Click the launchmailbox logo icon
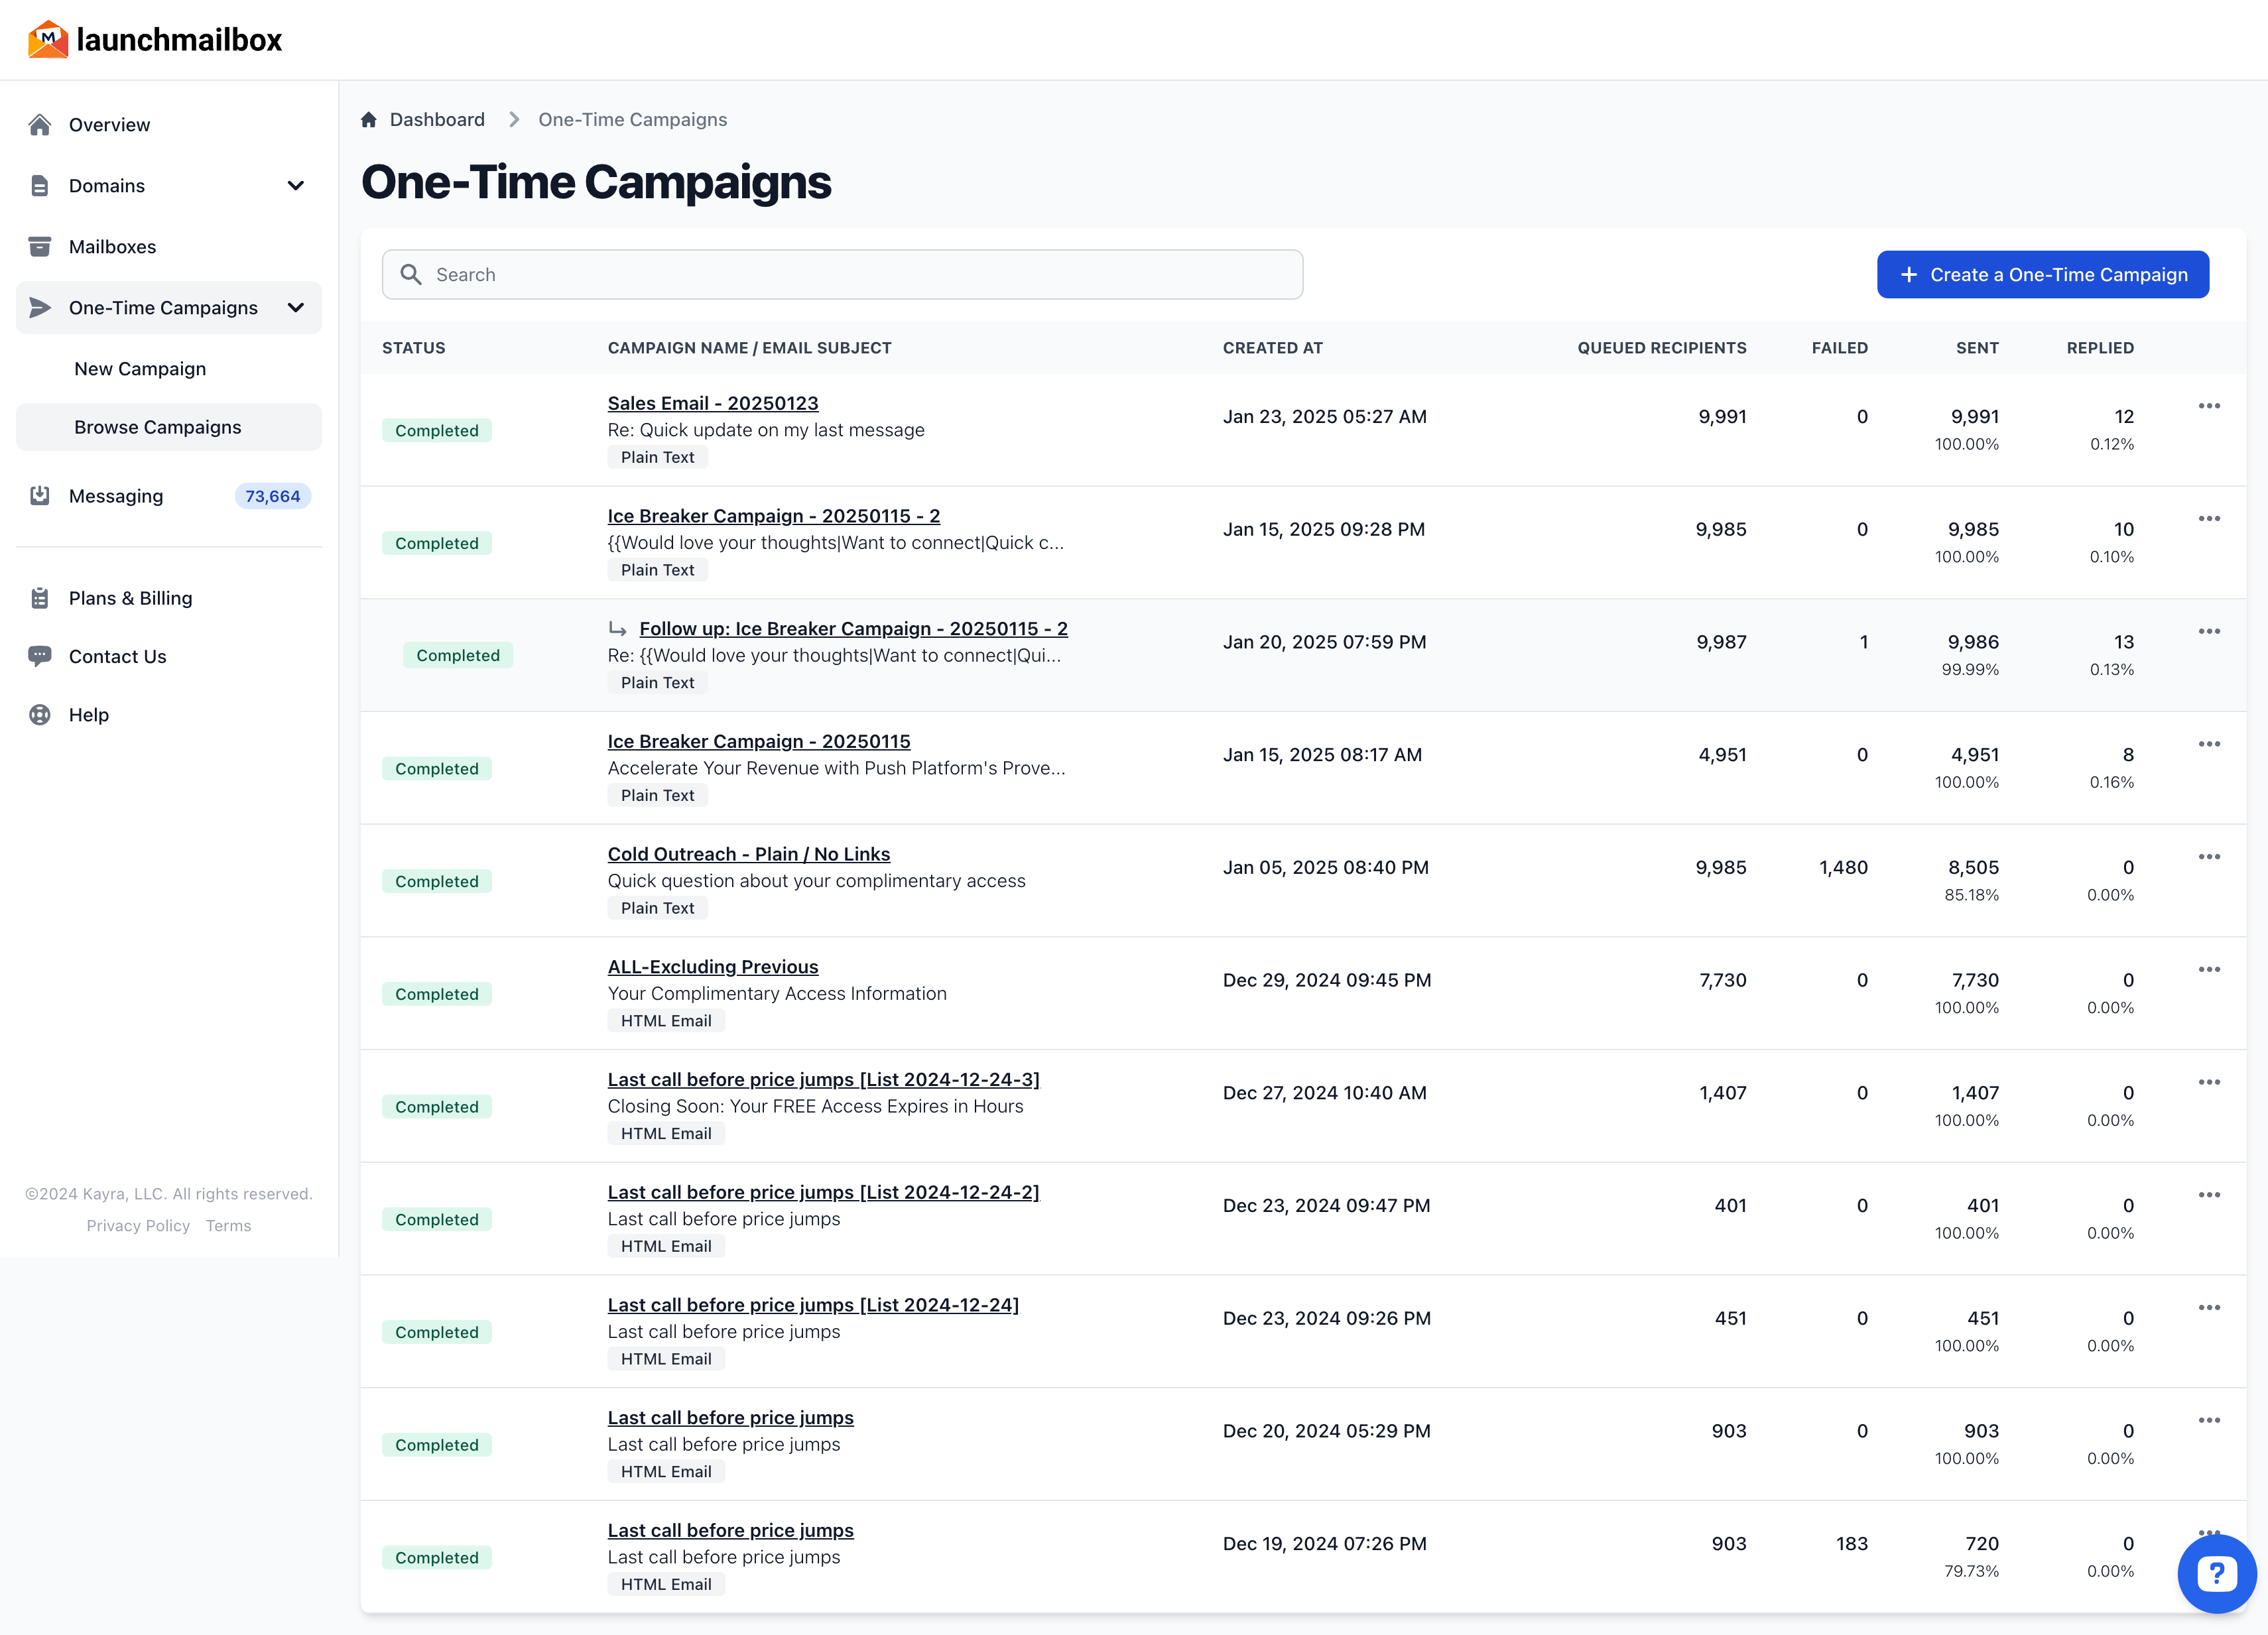 (47, 39)
